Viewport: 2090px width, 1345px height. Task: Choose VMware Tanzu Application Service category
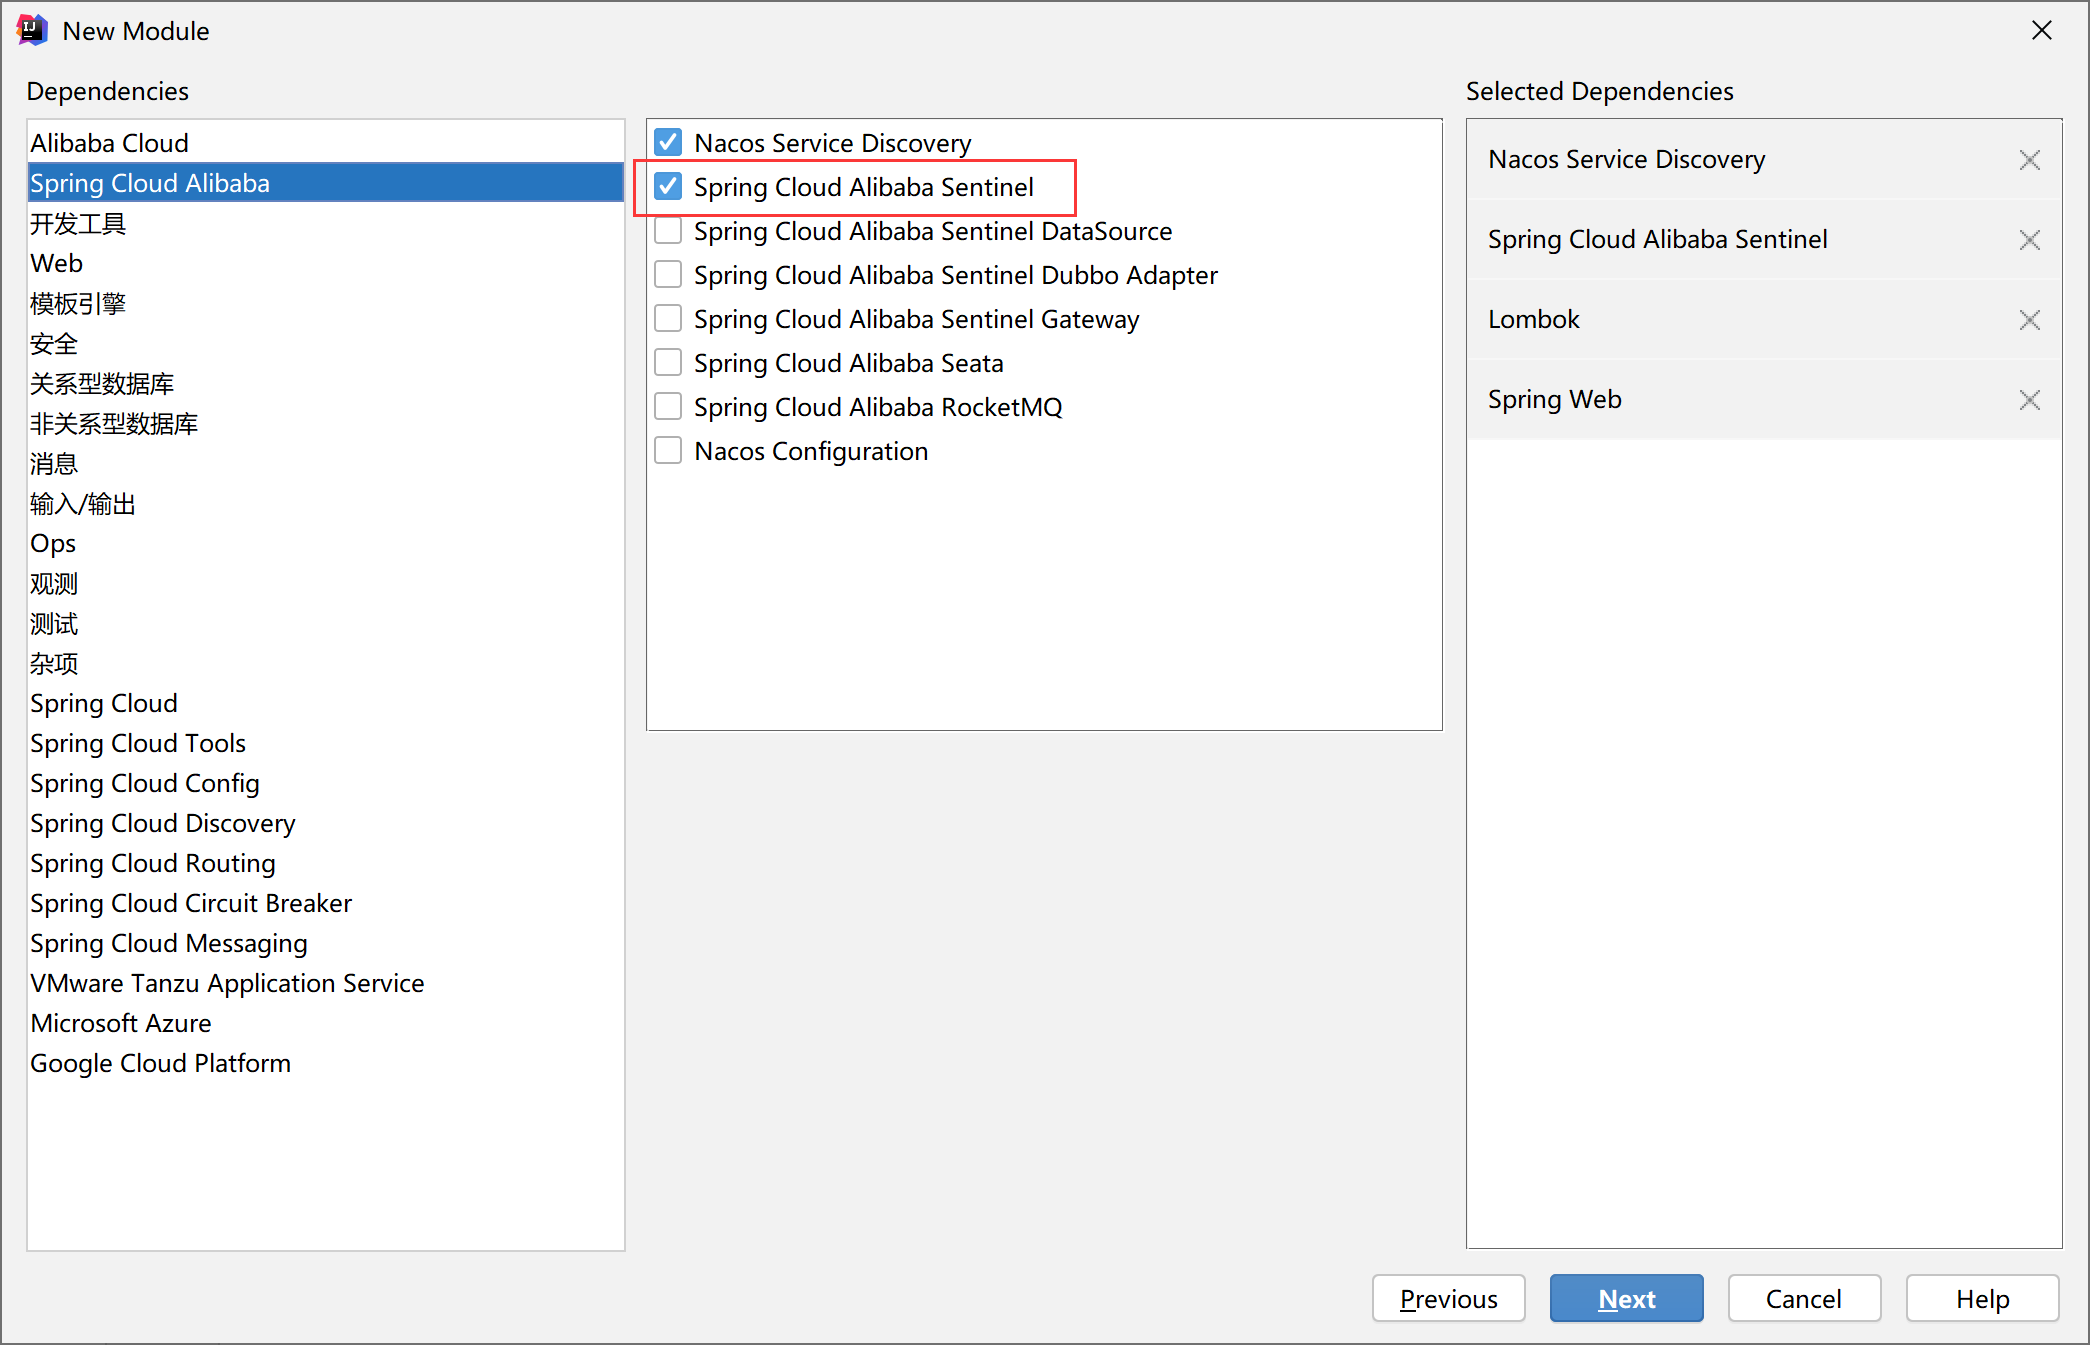pos(325,983)
